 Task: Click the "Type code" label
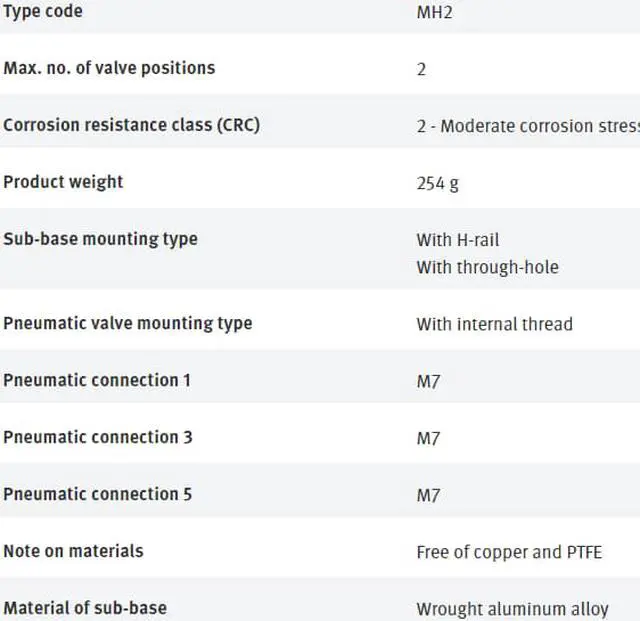43,11
